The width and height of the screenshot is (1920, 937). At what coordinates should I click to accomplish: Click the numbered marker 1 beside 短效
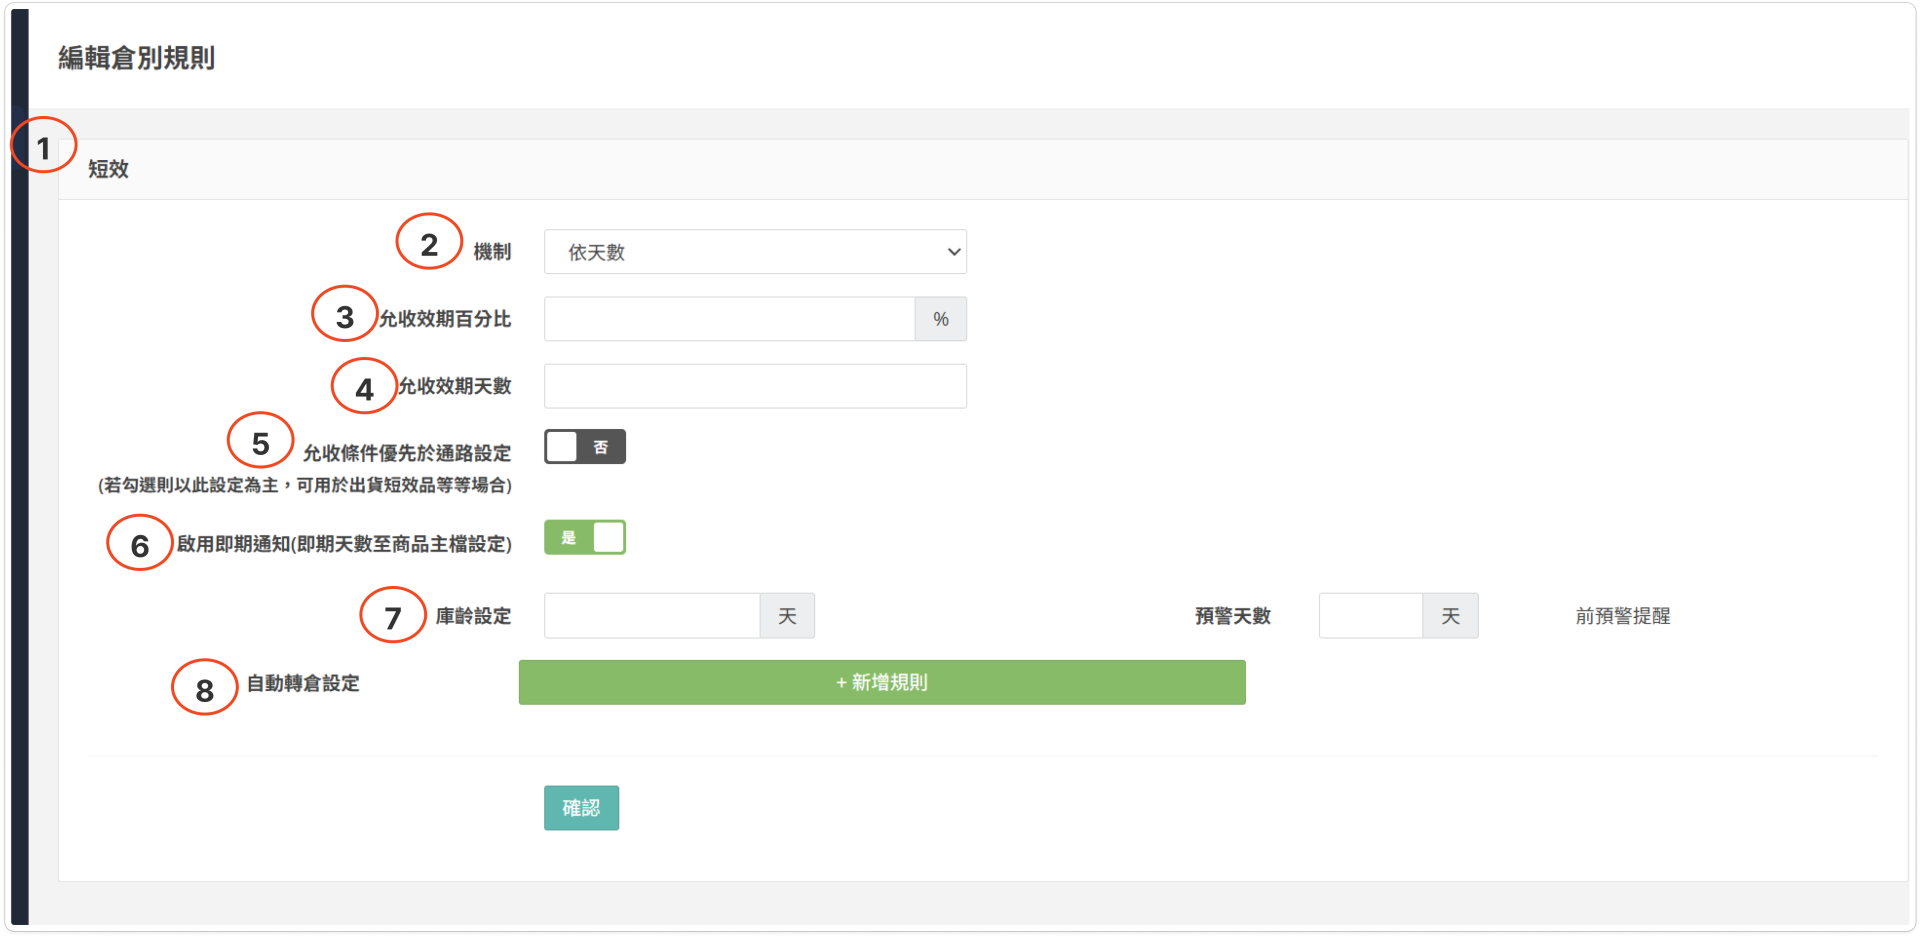[x=43, y=145]
